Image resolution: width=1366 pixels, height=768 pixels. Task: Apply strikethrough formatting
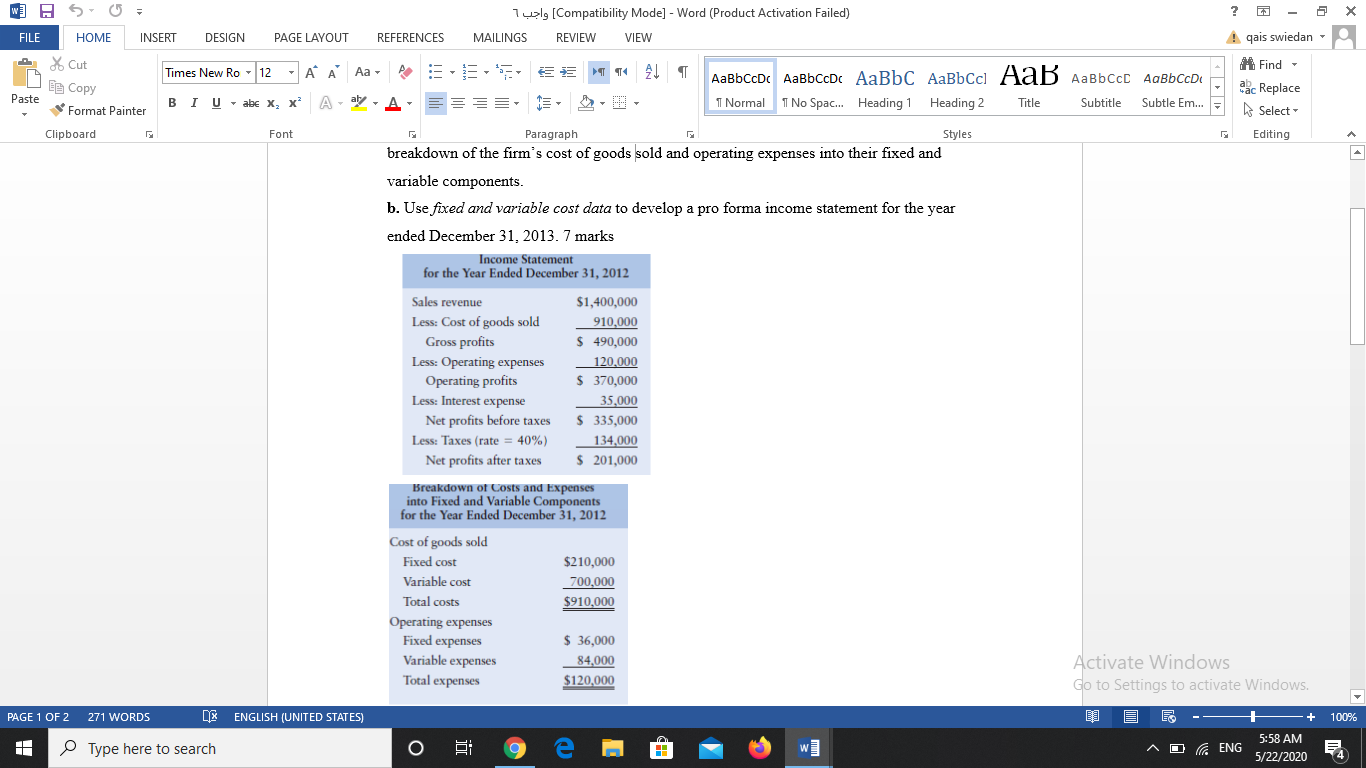250,102
